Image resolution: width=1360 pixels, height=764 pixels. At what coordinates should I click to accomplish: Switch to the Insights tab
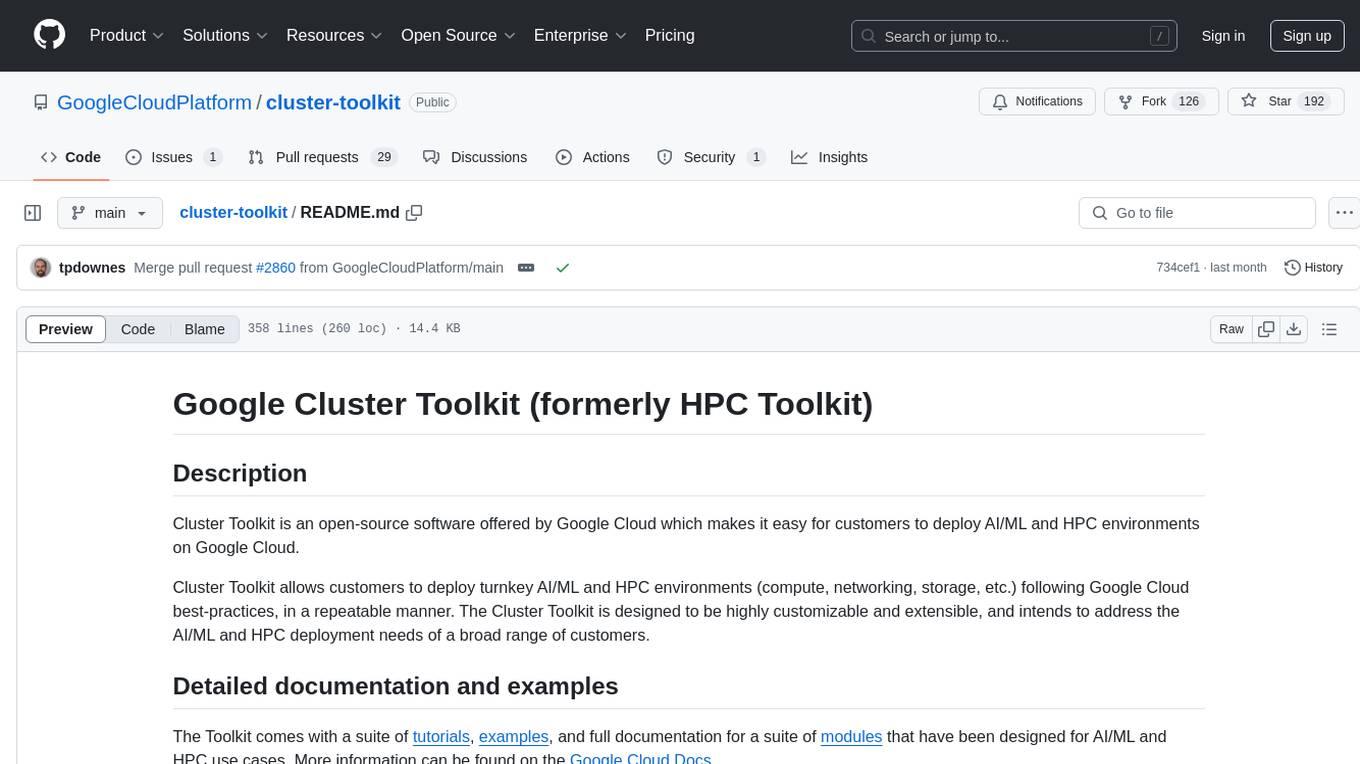pyautogui.click(x=830, y=157)
